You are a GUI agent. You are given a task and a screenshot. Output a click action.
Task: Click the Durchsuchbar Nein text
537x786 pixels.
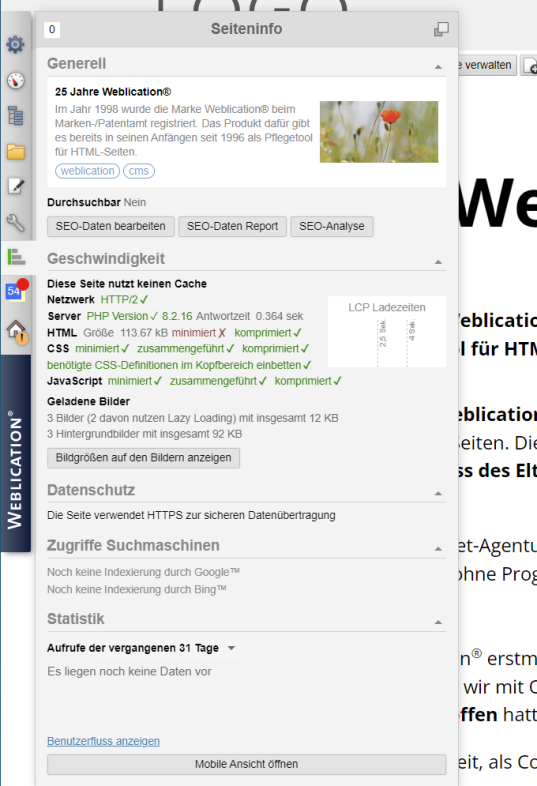pos(96,203)
